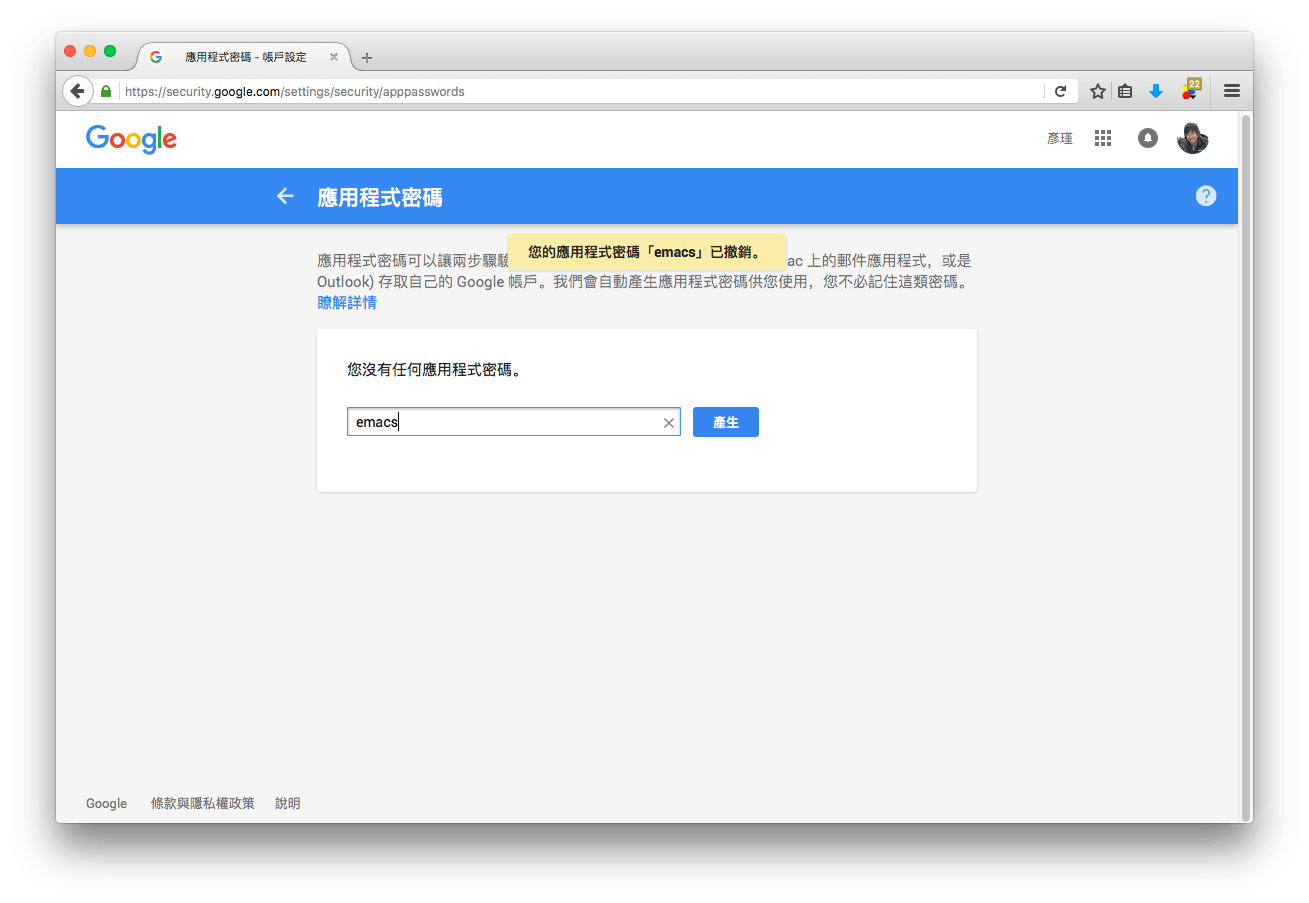Open the 說明 footer link
The width and height of the screenshot is (1309, 903).
pos(287,803)
